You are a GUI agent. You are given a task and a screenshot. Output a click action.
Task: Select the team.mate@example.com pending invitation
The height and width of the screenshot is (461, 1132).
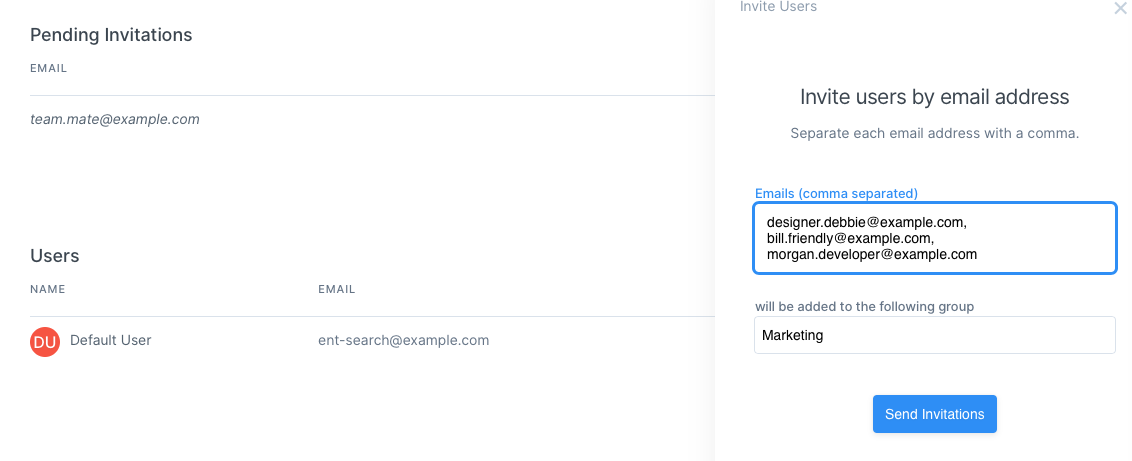pyautogui.click(x=115, y=119)
